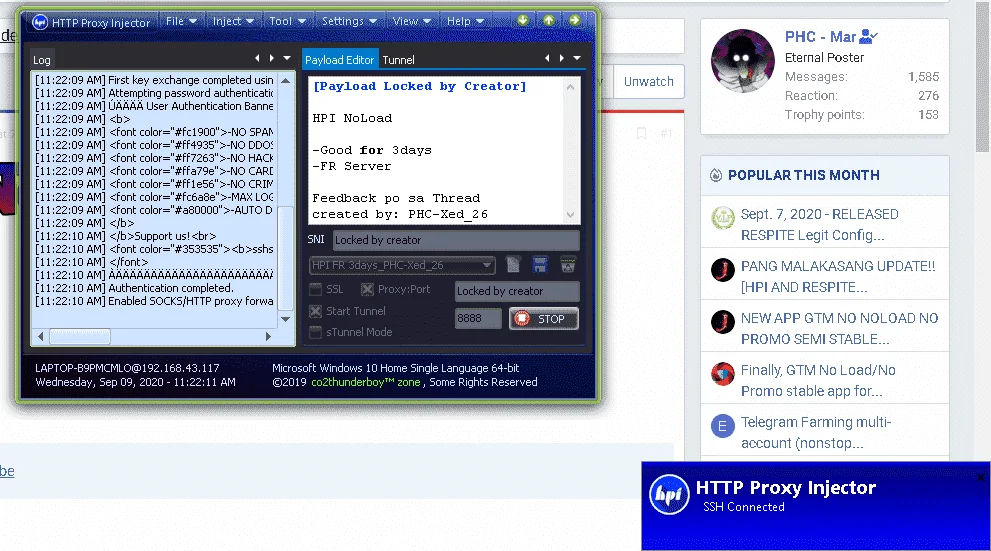Screen dimensions: 991x551
Task: Click the follow user icon next to PHC - Mar
Action: [x=869, y=37]
